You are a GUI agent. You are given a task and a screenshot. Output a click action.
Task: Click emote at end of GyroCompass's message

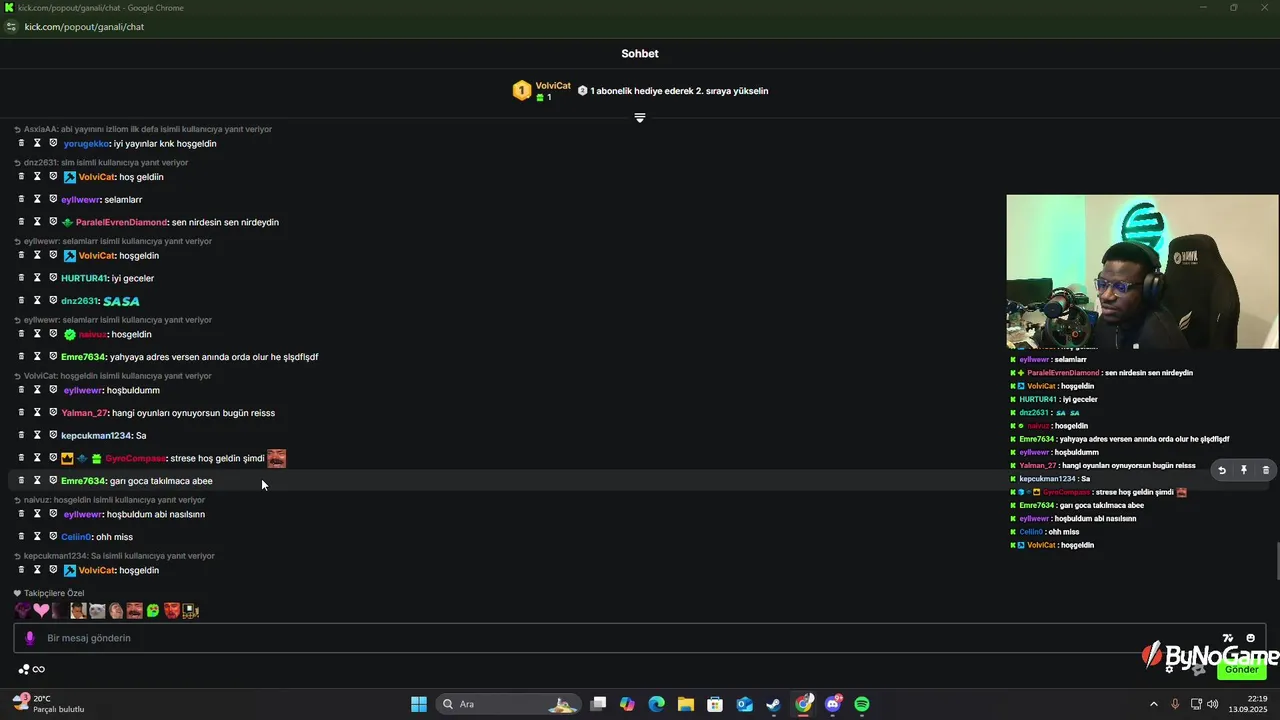tap(277, 458)
